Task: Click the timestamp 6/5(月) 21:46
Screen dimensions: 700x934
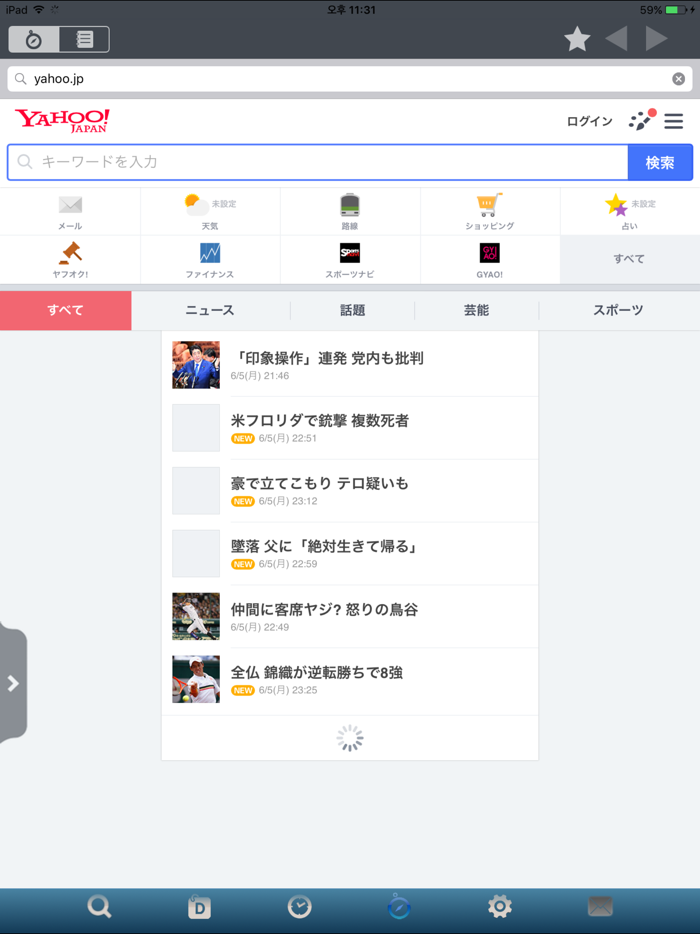Action: pyautogui.click(x=260, y=376)
